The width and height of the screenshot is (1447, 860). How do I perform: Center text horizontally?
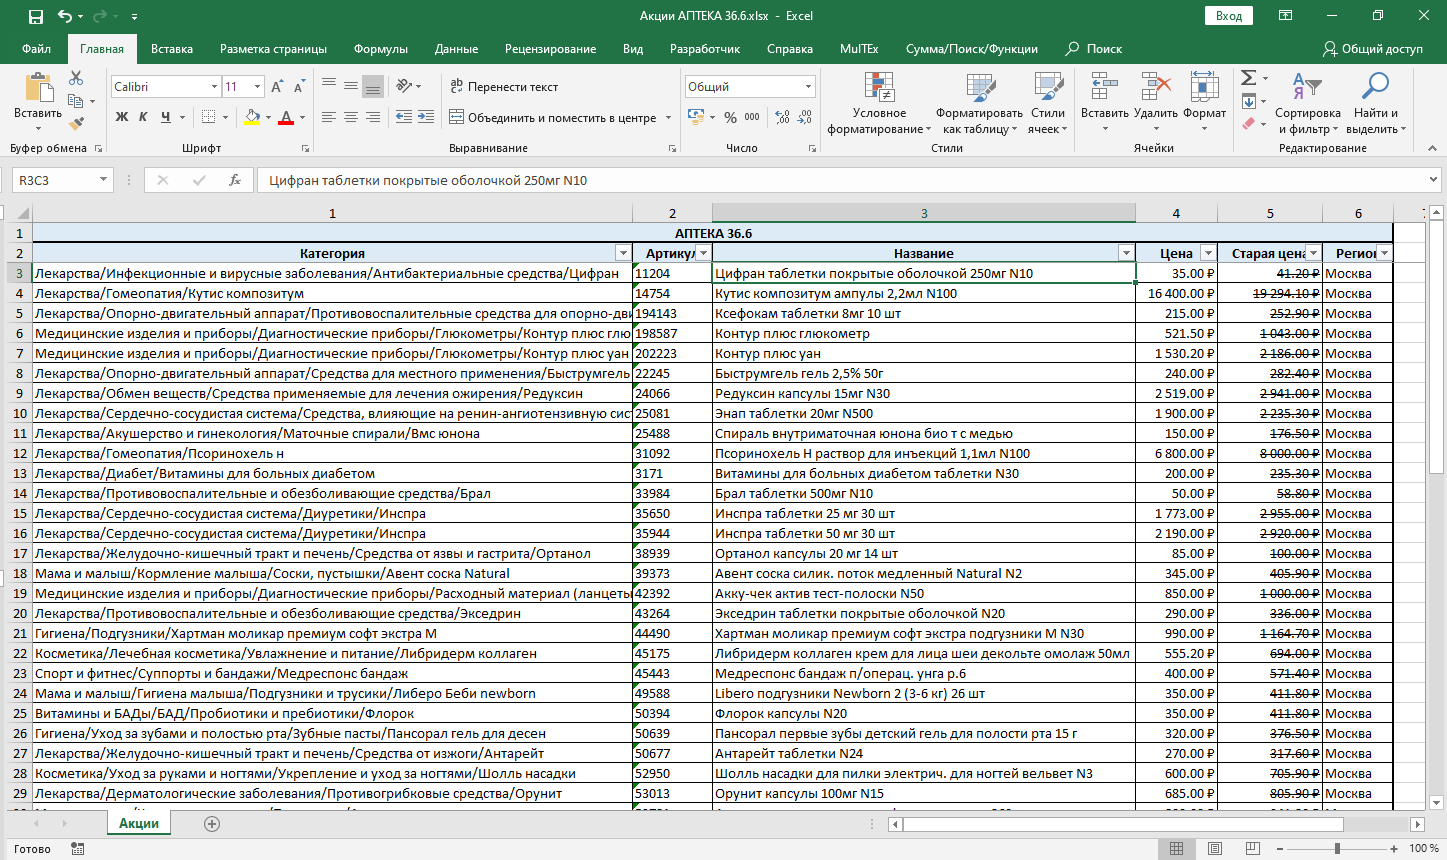point(351,117)
